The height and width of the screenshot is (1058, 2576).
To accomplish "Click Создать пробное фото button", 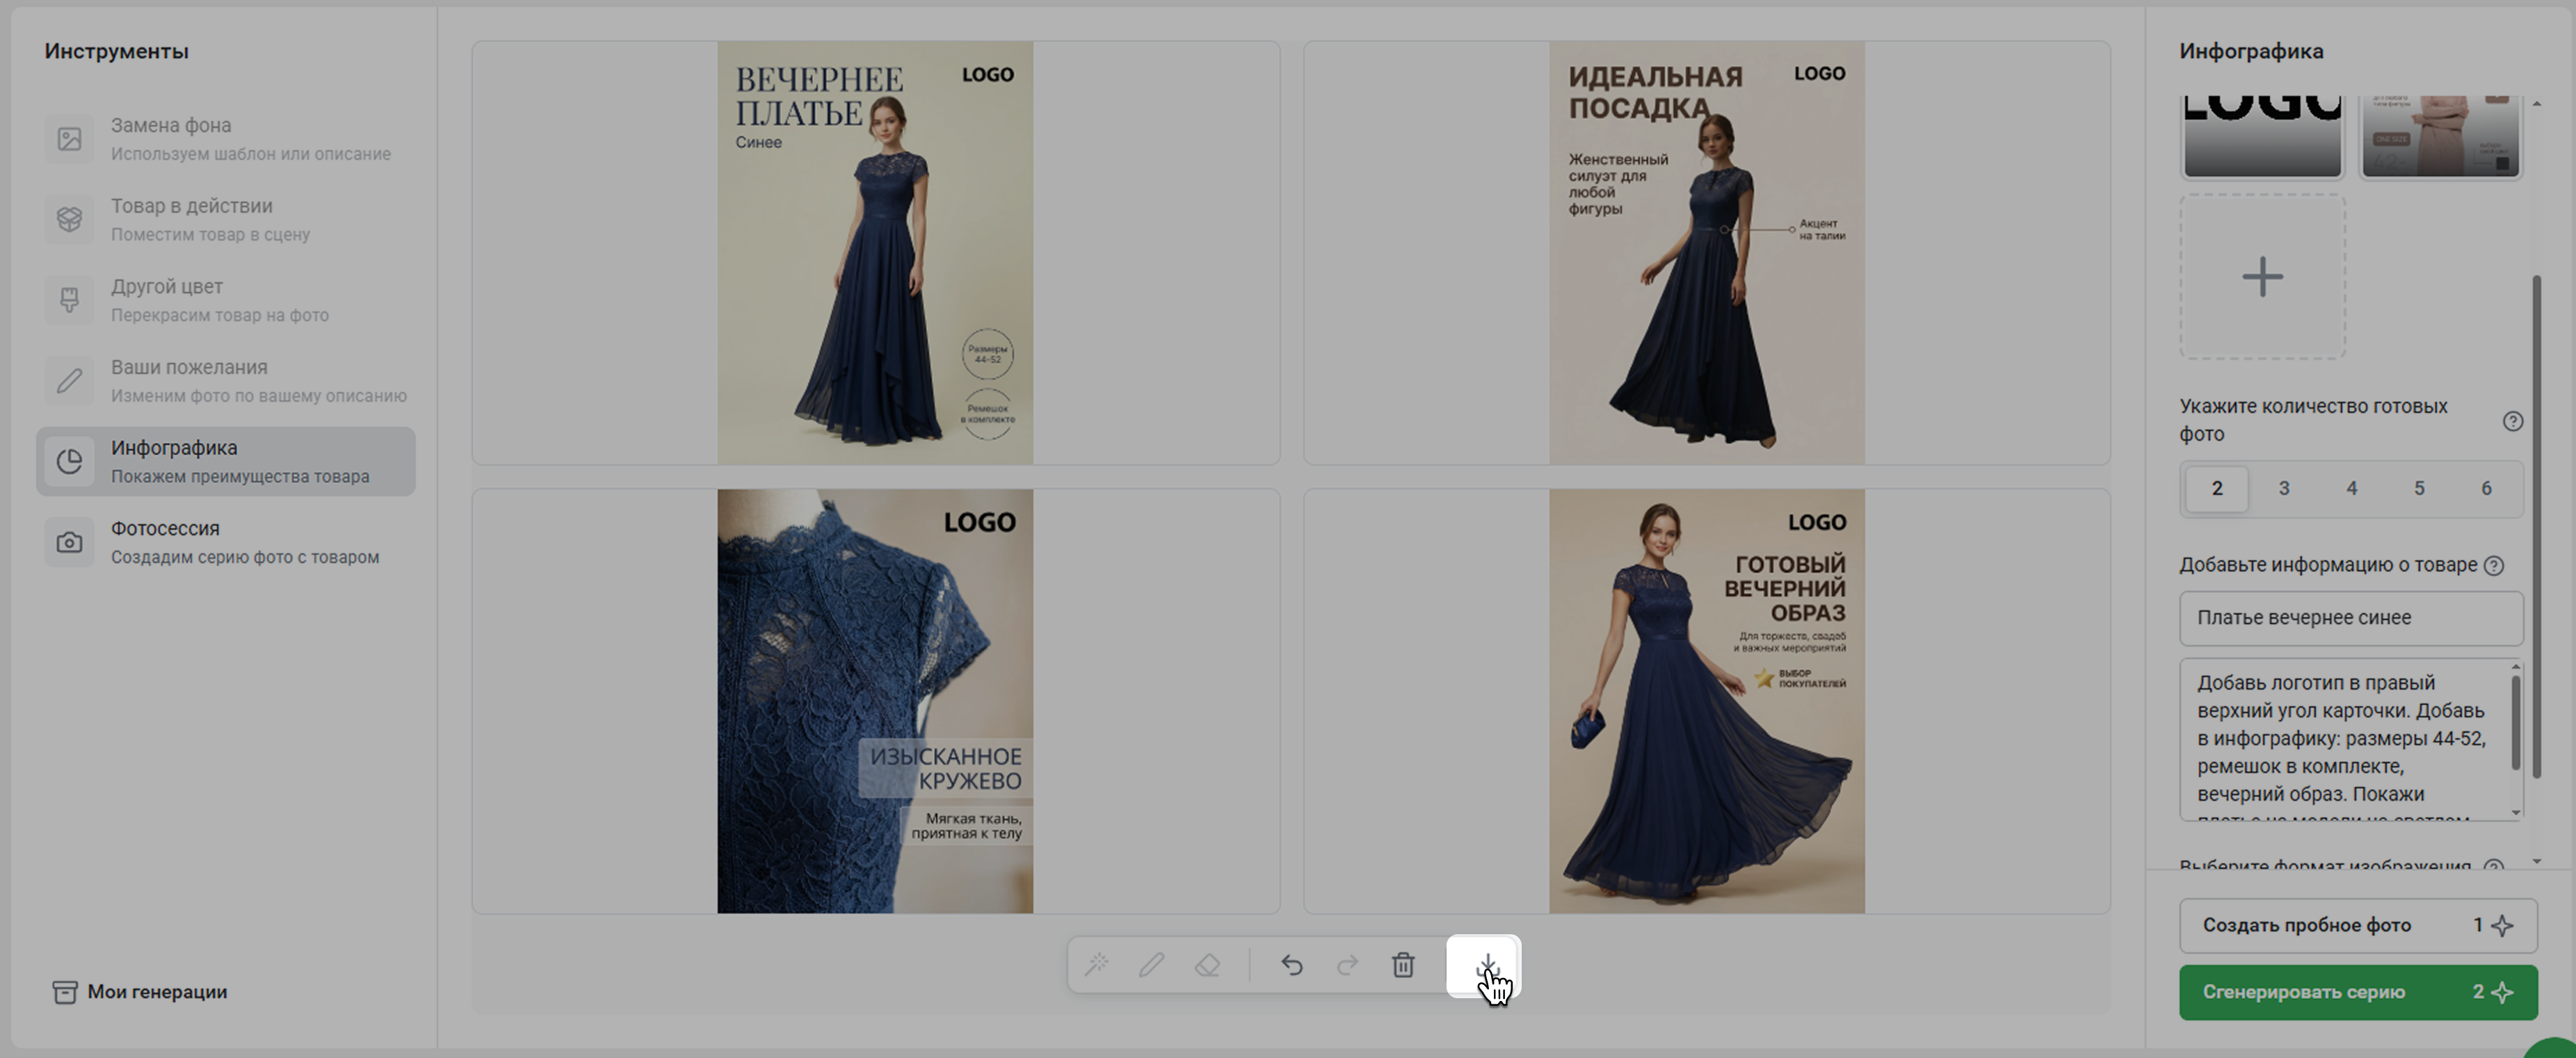I will tap(2357, 925).
